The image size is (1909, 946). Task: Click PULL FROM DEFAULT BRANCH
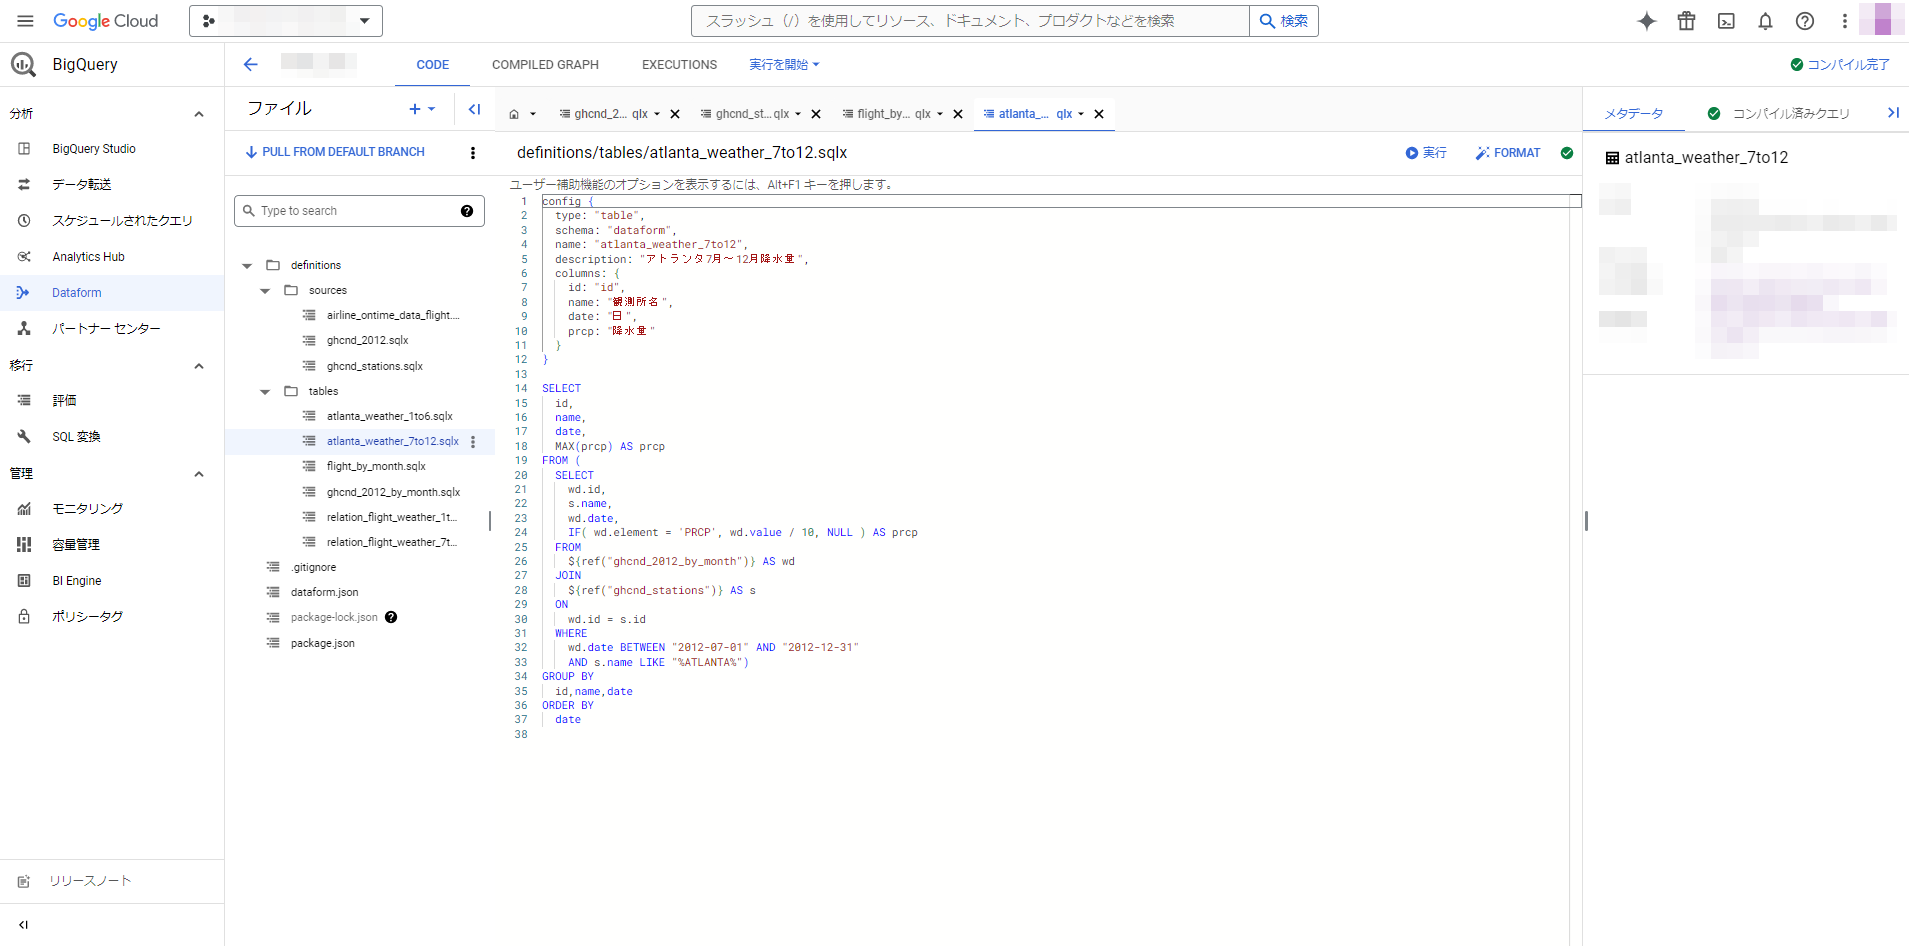[335, 152]
